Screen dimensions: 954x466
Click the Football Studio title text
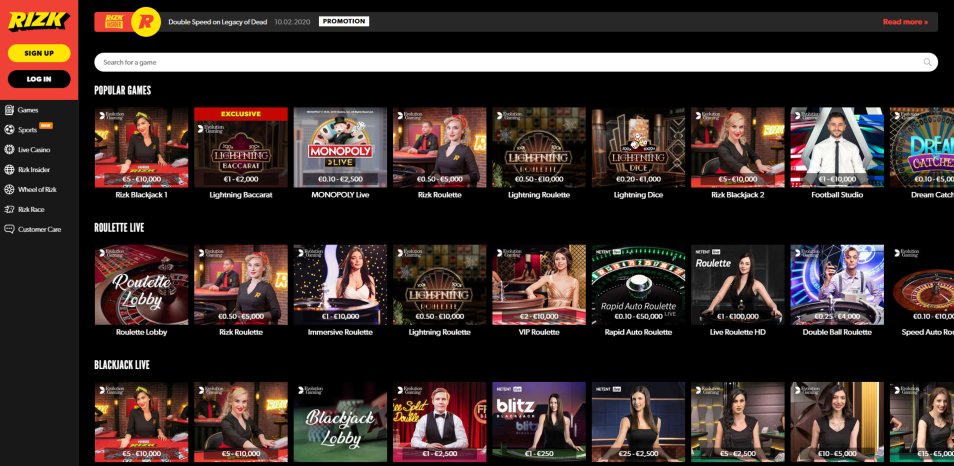[x=837, y=195]
